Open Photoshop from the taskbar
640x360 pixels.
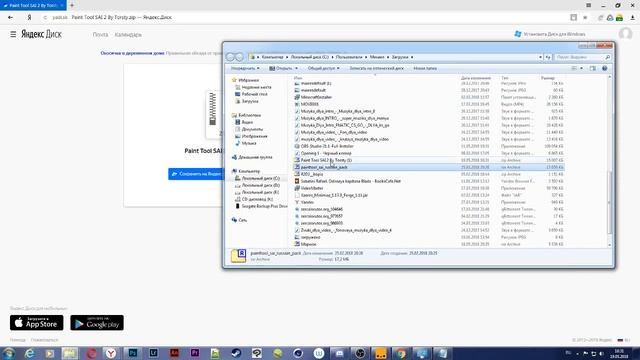click(x=133, y=353)
